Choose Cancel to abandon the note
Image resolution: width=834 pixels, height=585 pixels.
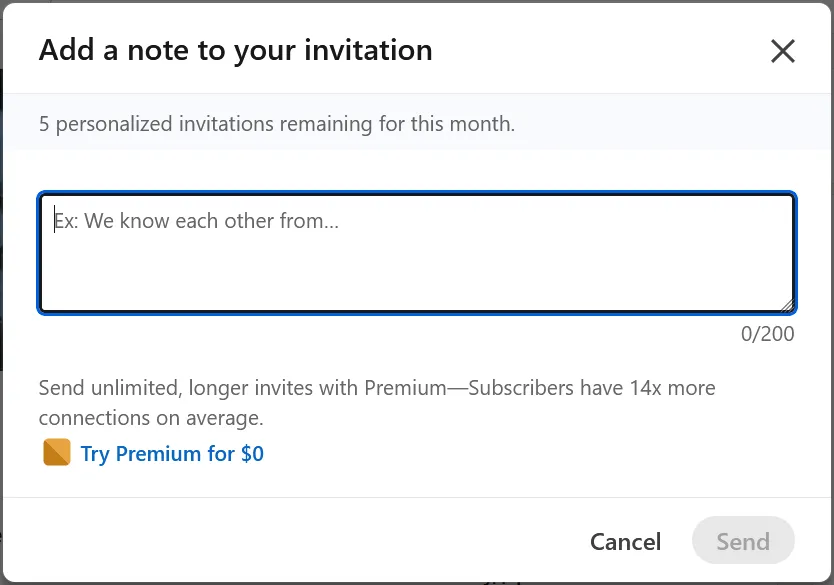click(x=624, y=541)
